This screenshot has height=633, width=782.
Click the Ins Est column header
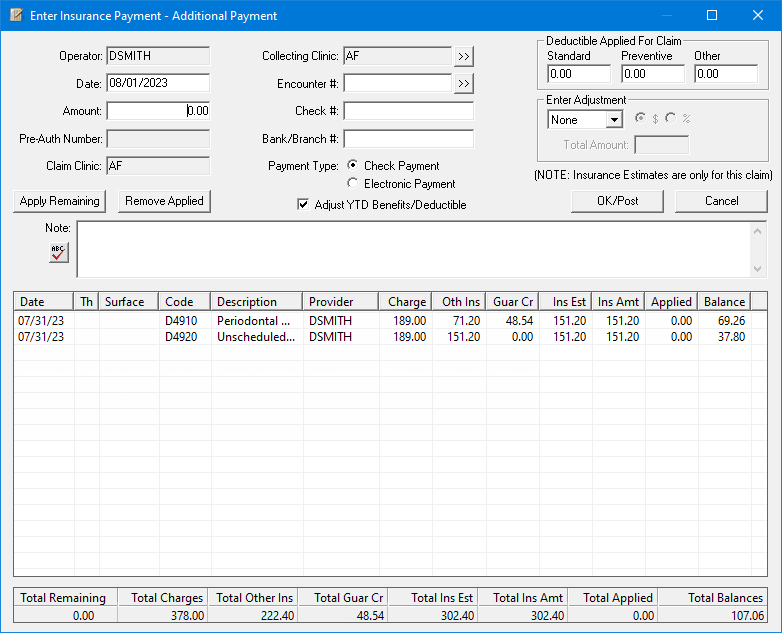click(x=566, y=302)
